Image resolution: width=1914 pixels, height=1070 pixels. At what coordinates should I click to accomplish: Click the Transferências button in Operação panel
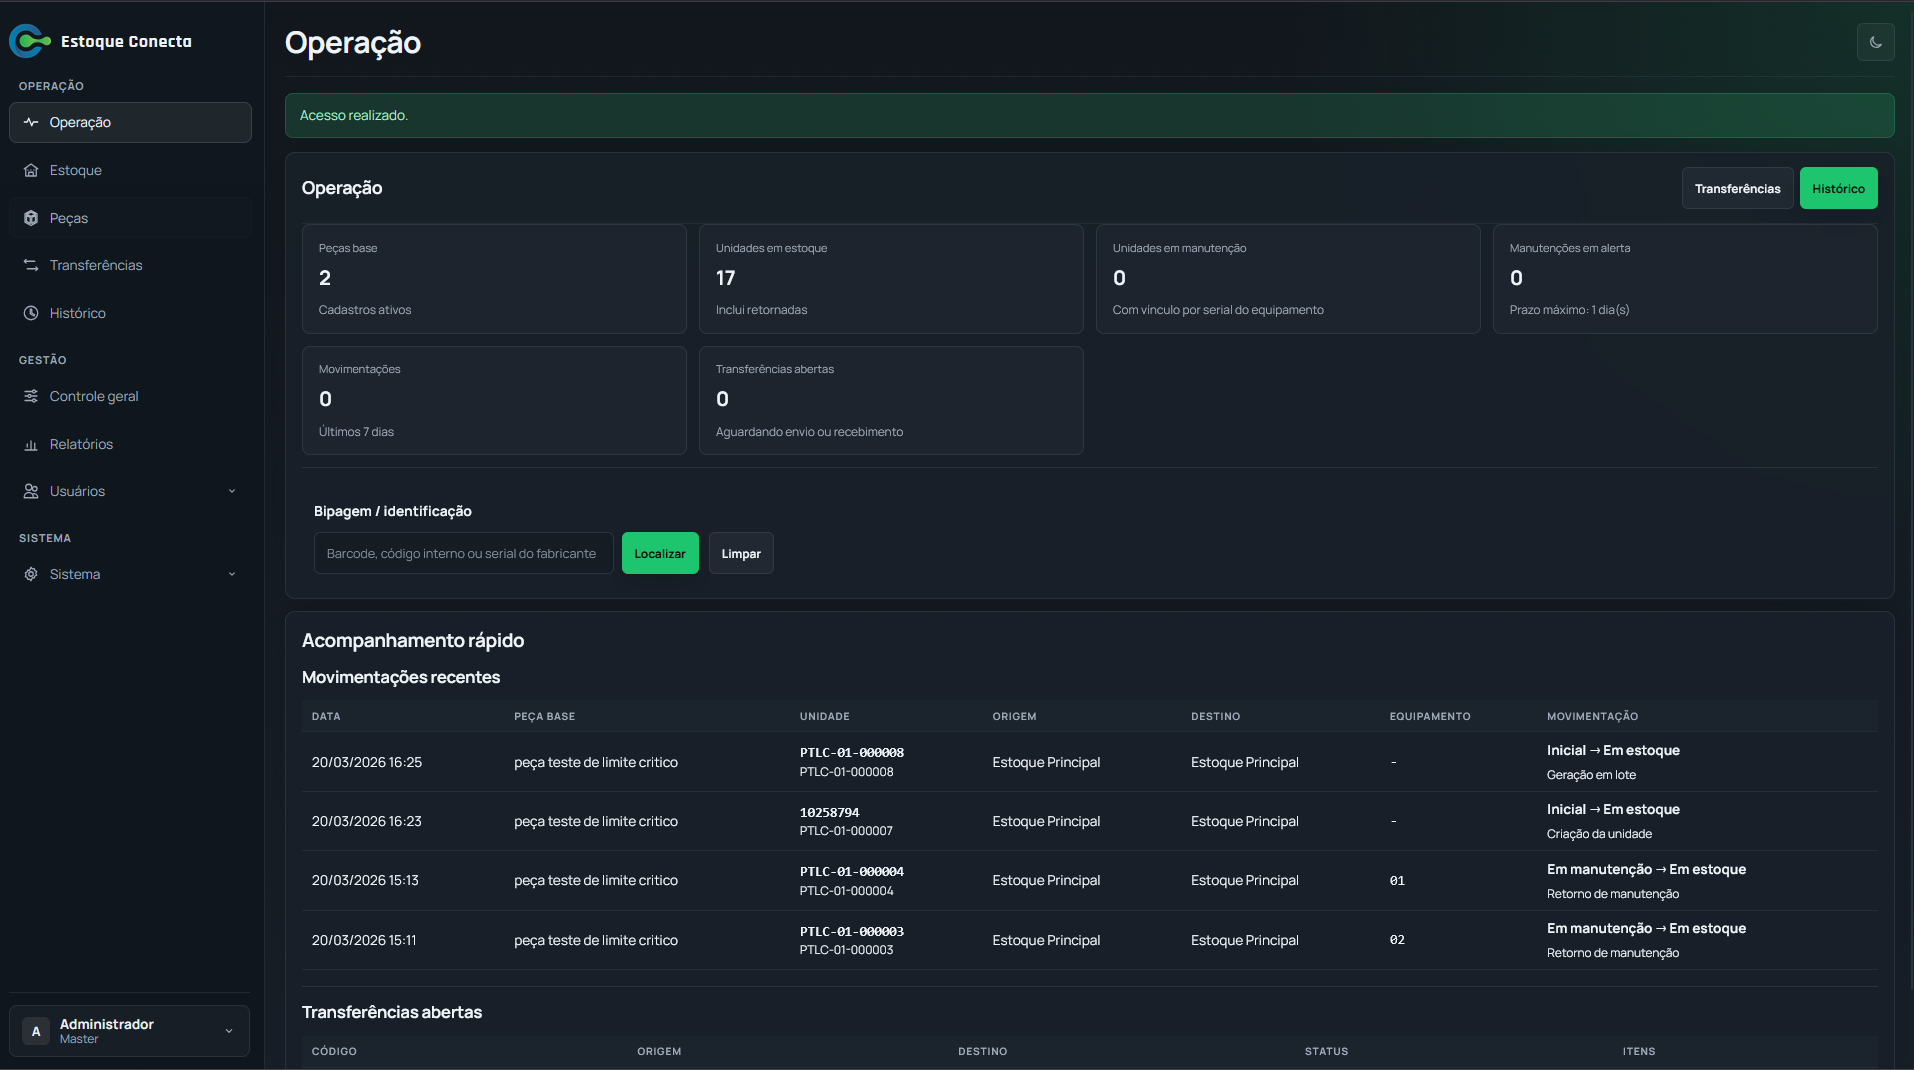(1737, 188)
